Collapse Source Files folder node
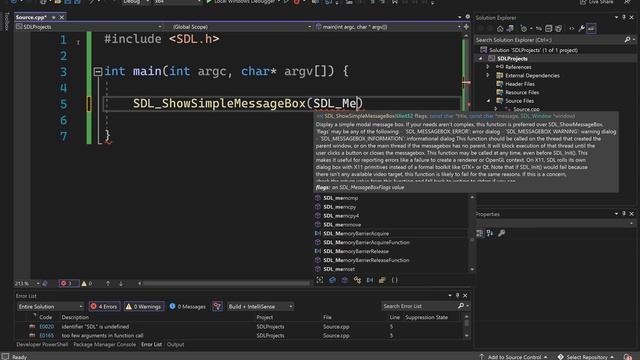 (x=488, y=100)
